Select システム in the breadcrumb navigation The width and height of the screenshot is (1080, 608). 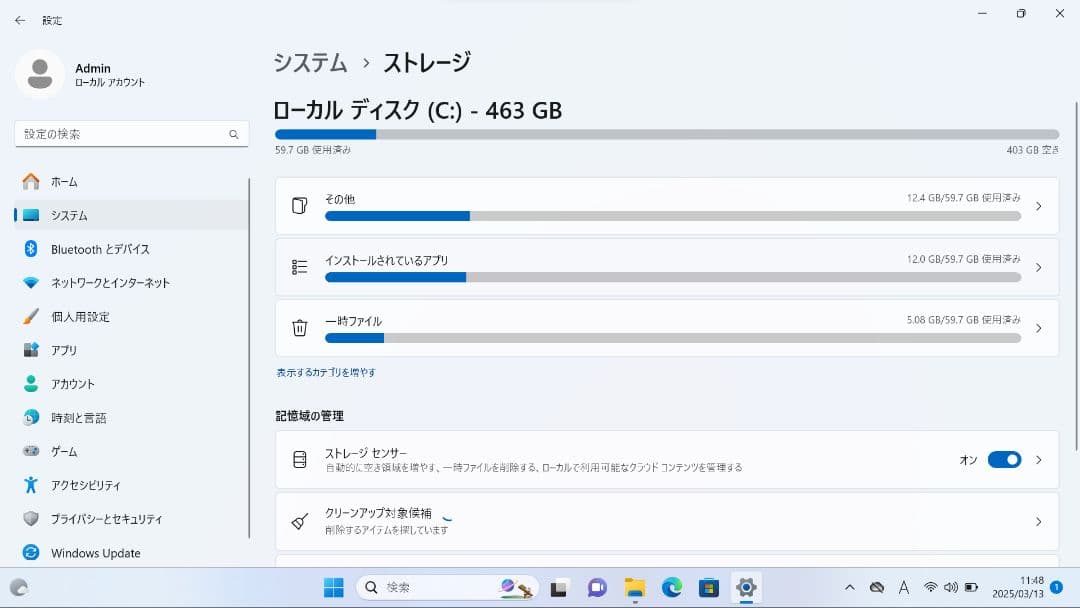311,62
